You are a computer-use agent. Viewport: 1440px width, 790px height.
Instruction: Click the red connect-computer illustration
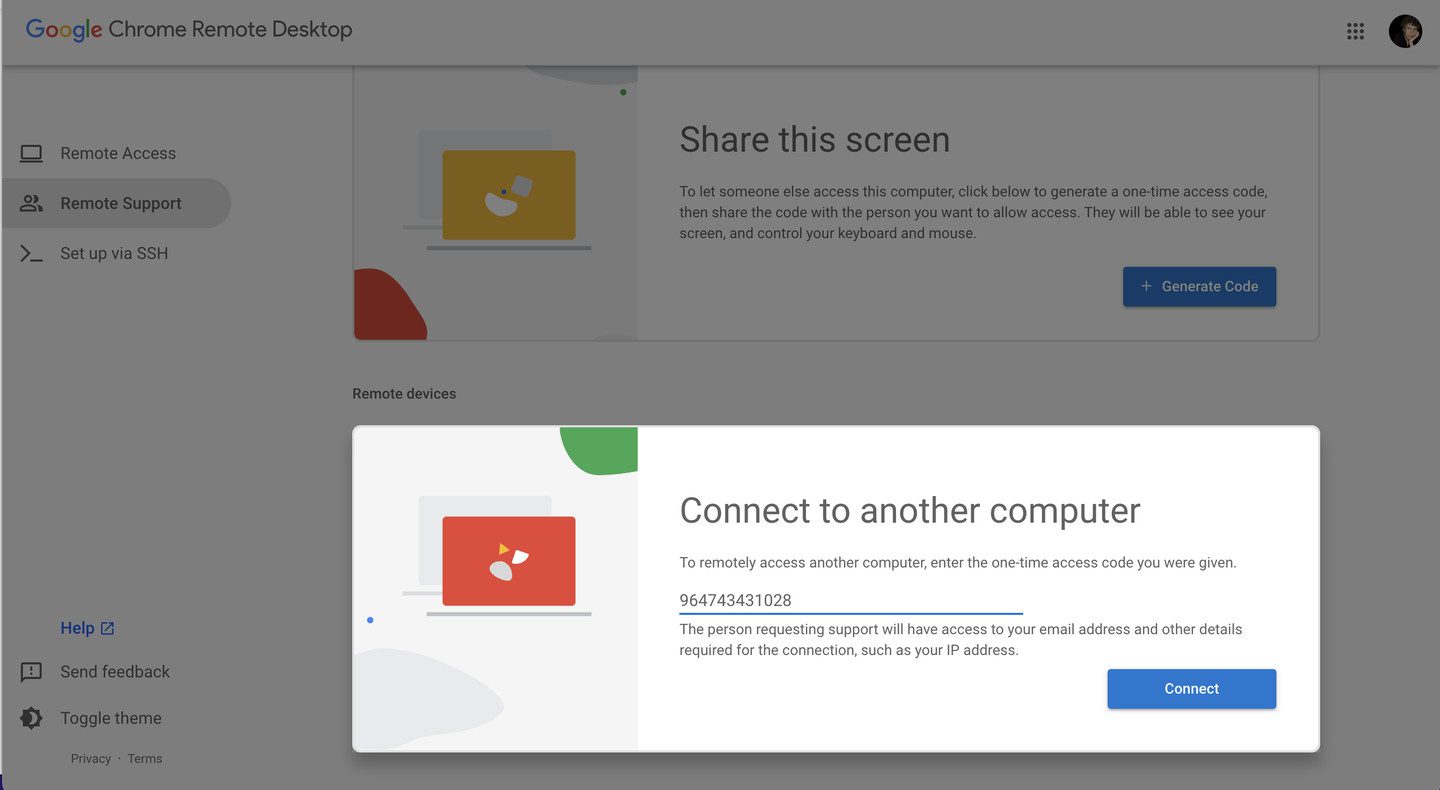tap(508, 561)
